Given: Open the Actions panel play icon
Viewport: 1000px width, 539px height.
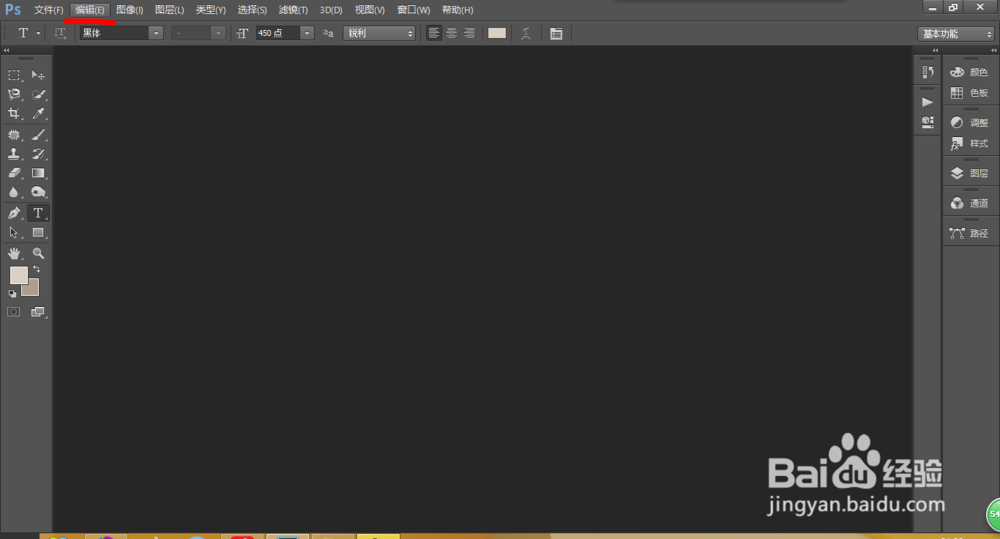Looking at the screenshot, I should pos(927,102).
